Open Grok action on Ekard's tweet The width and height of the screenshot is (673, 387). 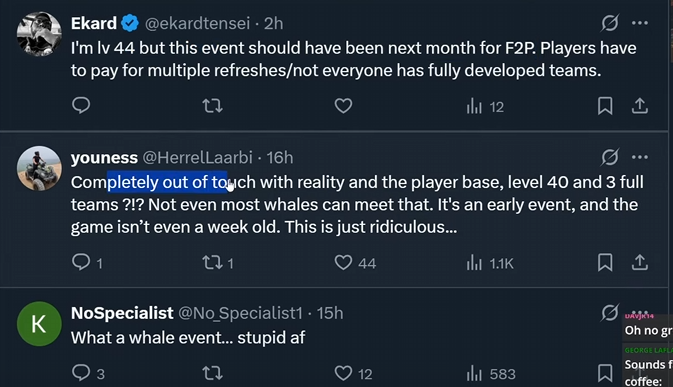click(610, 23)
